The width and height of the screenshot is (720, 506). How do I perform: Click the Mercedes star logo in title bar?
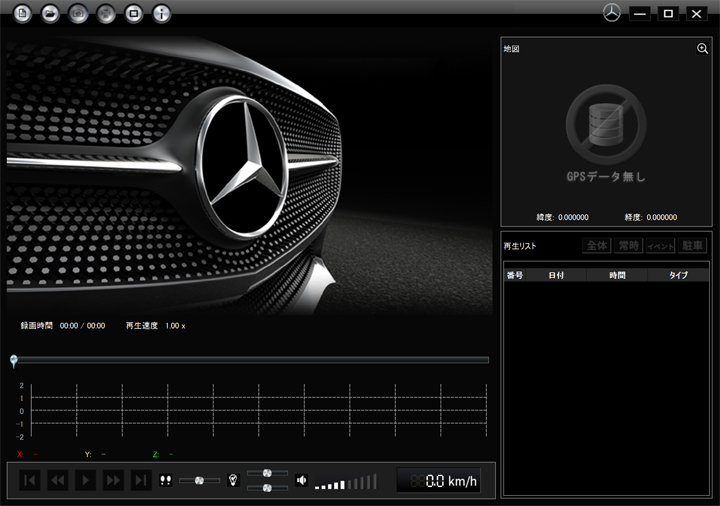click(x=612, y=13)
